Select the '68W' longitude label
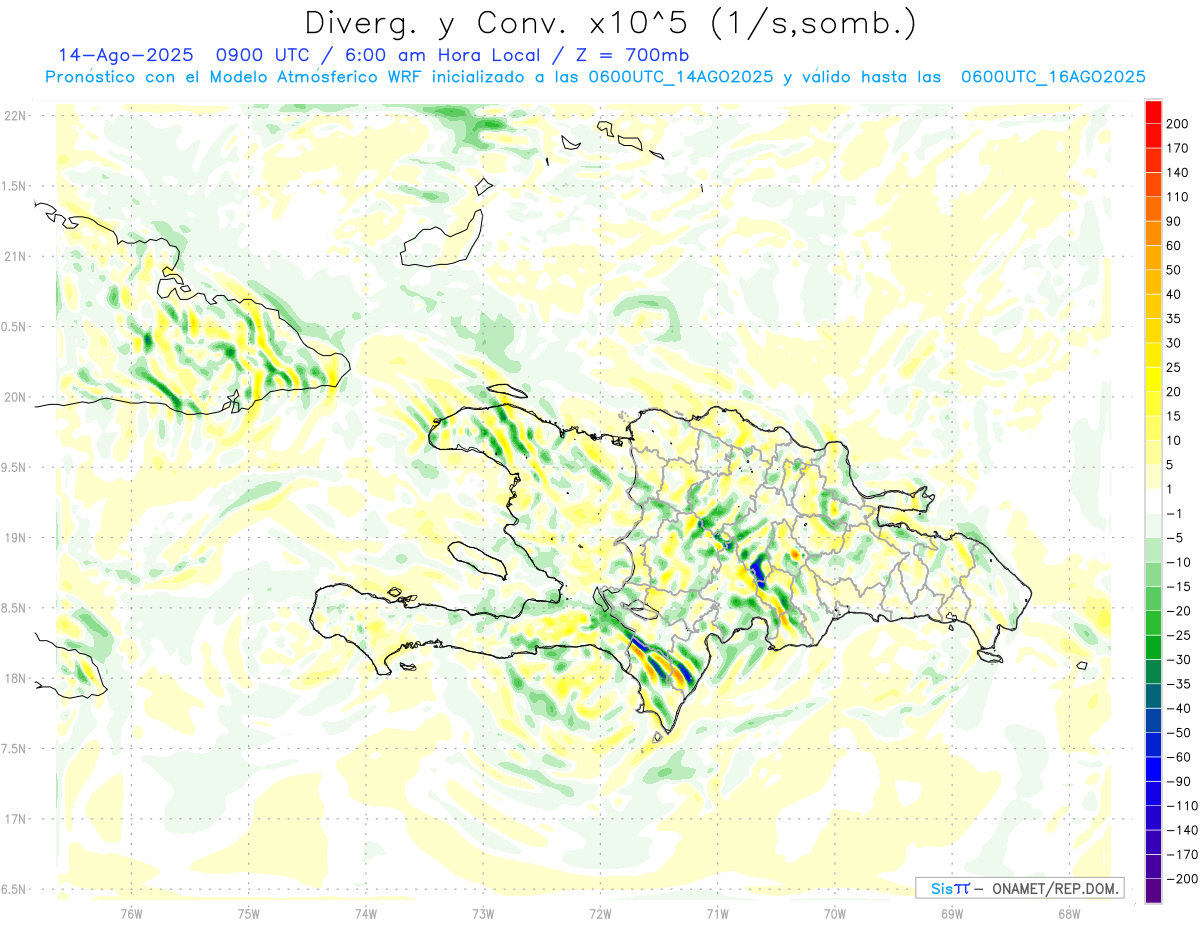Viewport: 1200px width, 927px height. [1069, 914]
